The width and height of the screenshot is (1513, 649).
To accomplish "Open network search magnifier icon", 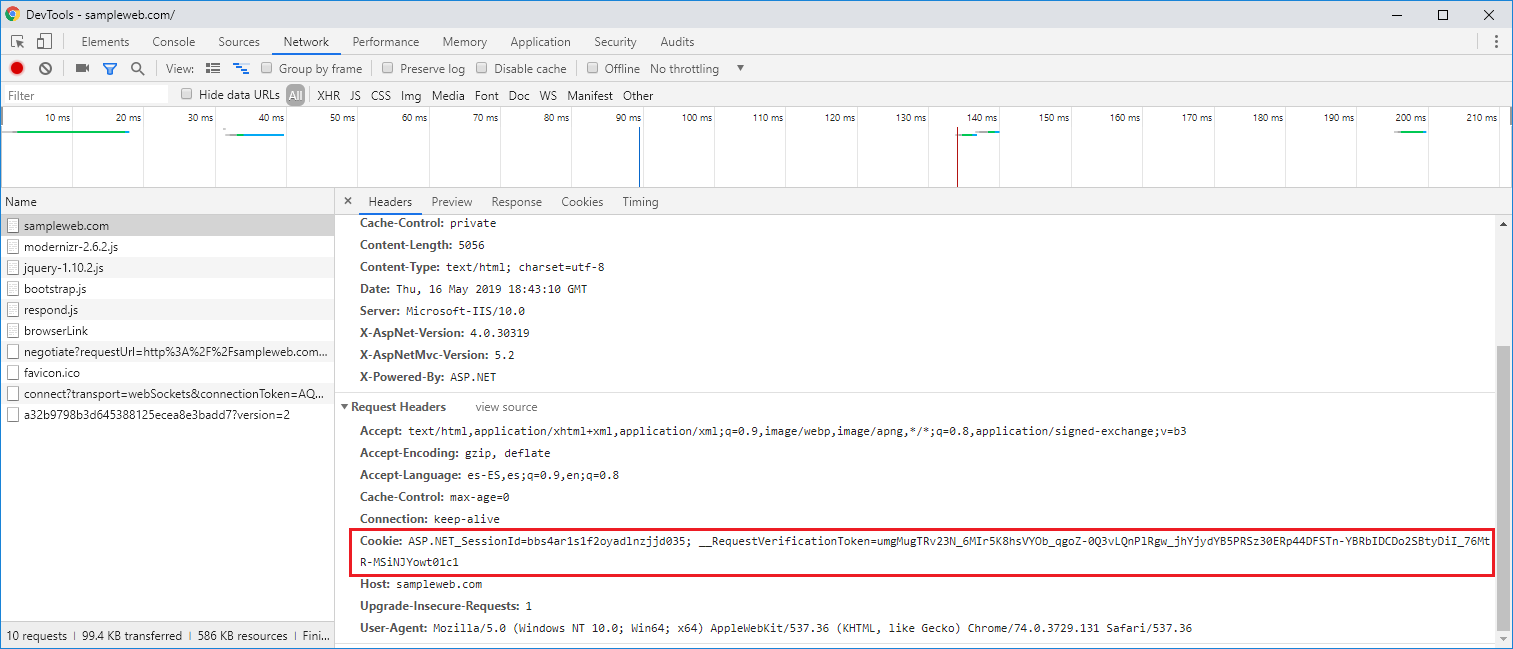I will pyautogui.click(x=138, y=68).
